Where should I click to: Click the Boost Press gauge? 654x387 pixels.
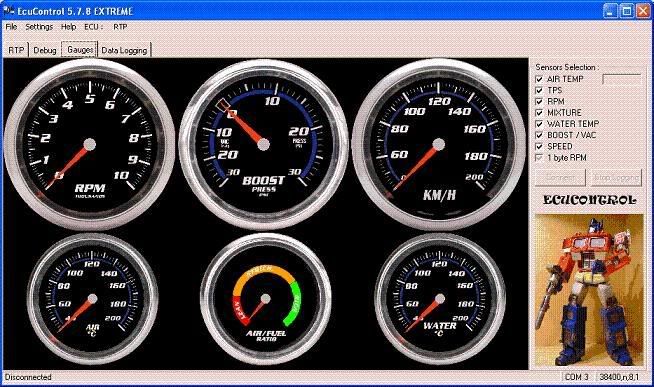tap(263, 144)
